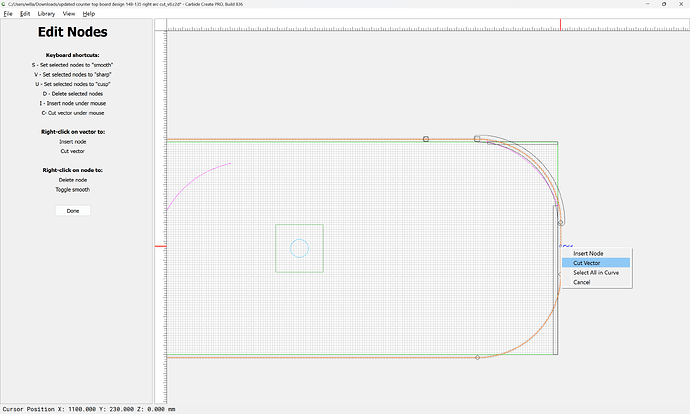
Task: Choose Insert Node from the context menu
Action: click(588, 253)
